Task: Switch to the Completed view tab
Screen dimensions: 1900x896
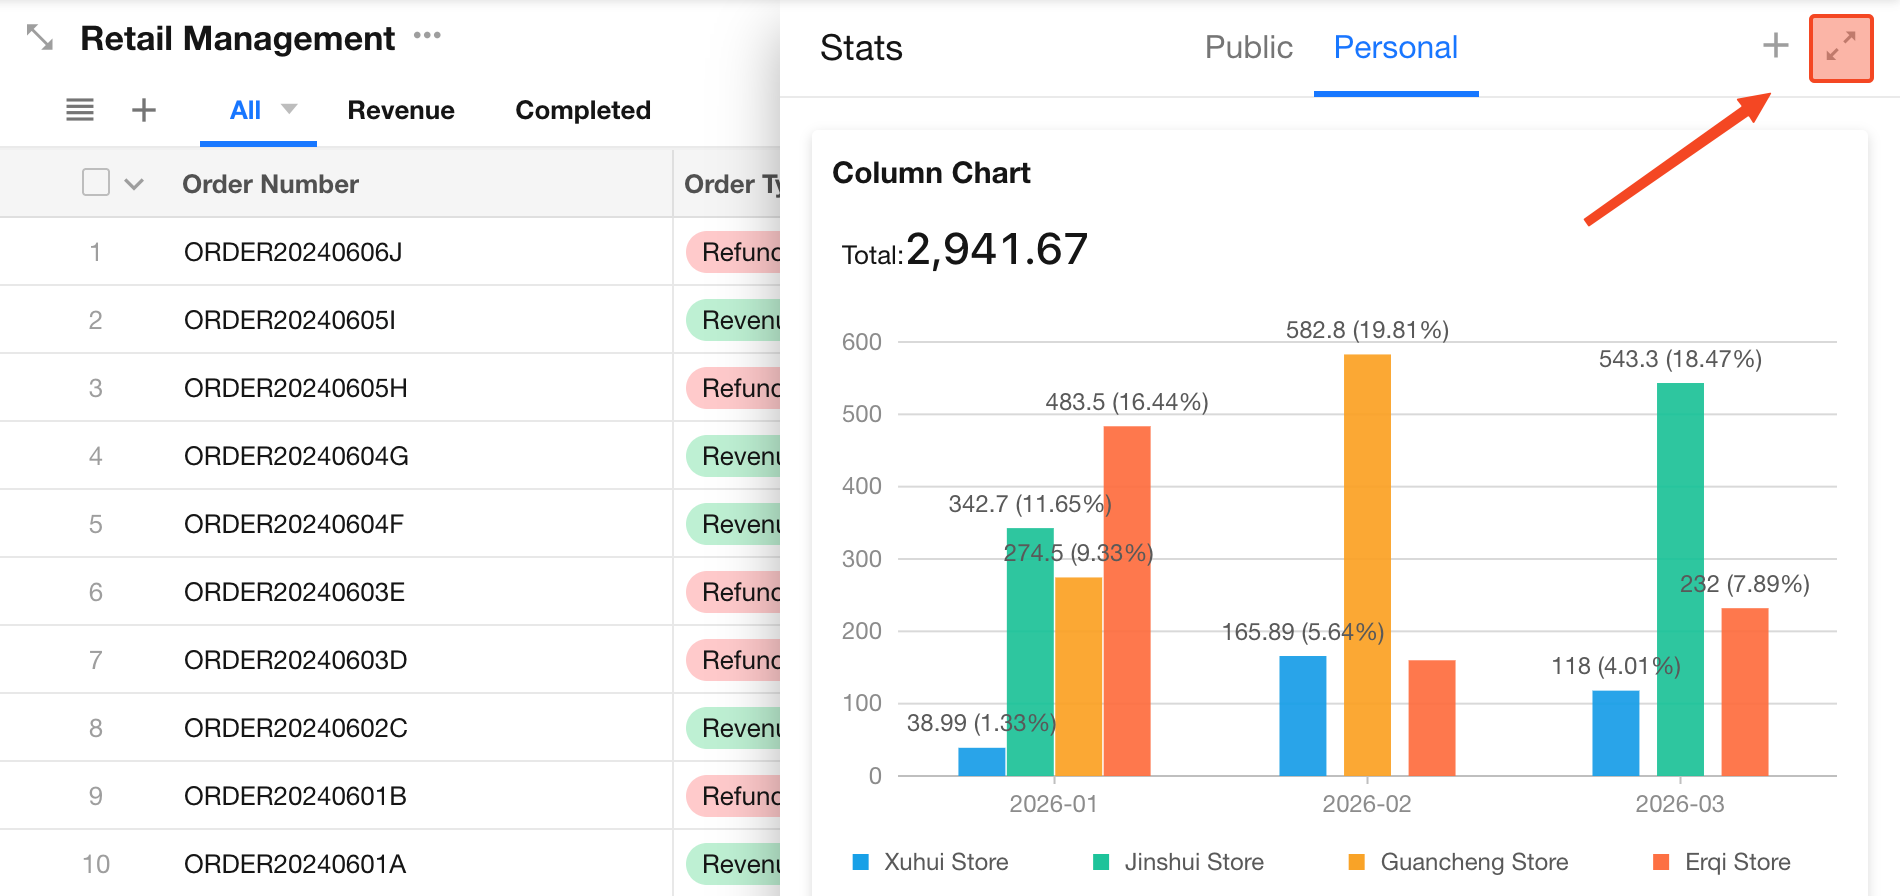Action: [x=583, y=110]
